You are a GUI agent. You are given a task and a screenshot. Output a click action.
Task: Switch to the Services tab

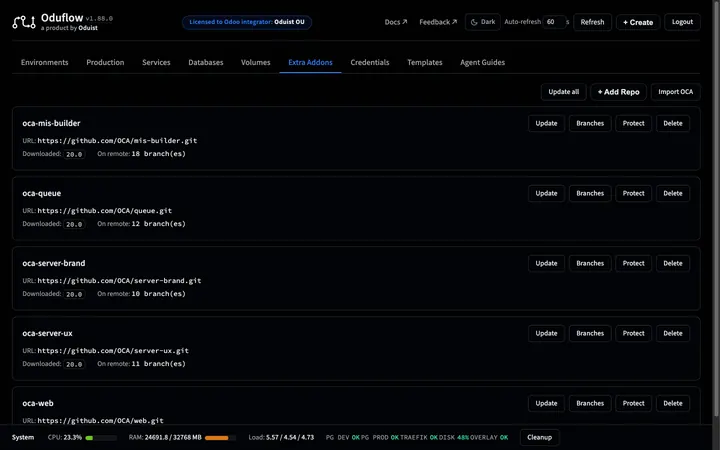pyautogui.click(x=156, y=62)
